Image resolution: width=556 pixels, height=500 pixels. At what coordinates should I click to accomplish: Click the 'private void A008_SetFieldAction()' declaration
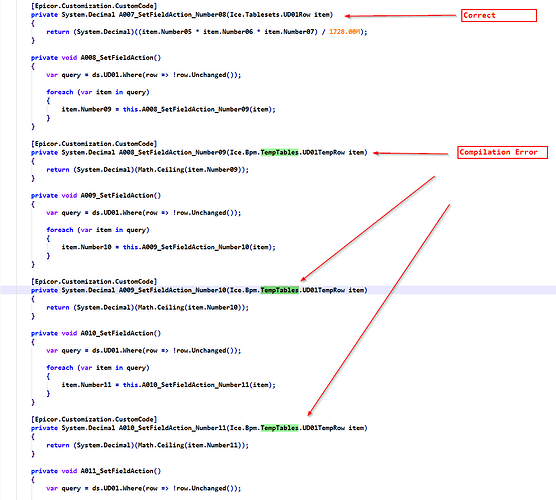coord(96,58)
